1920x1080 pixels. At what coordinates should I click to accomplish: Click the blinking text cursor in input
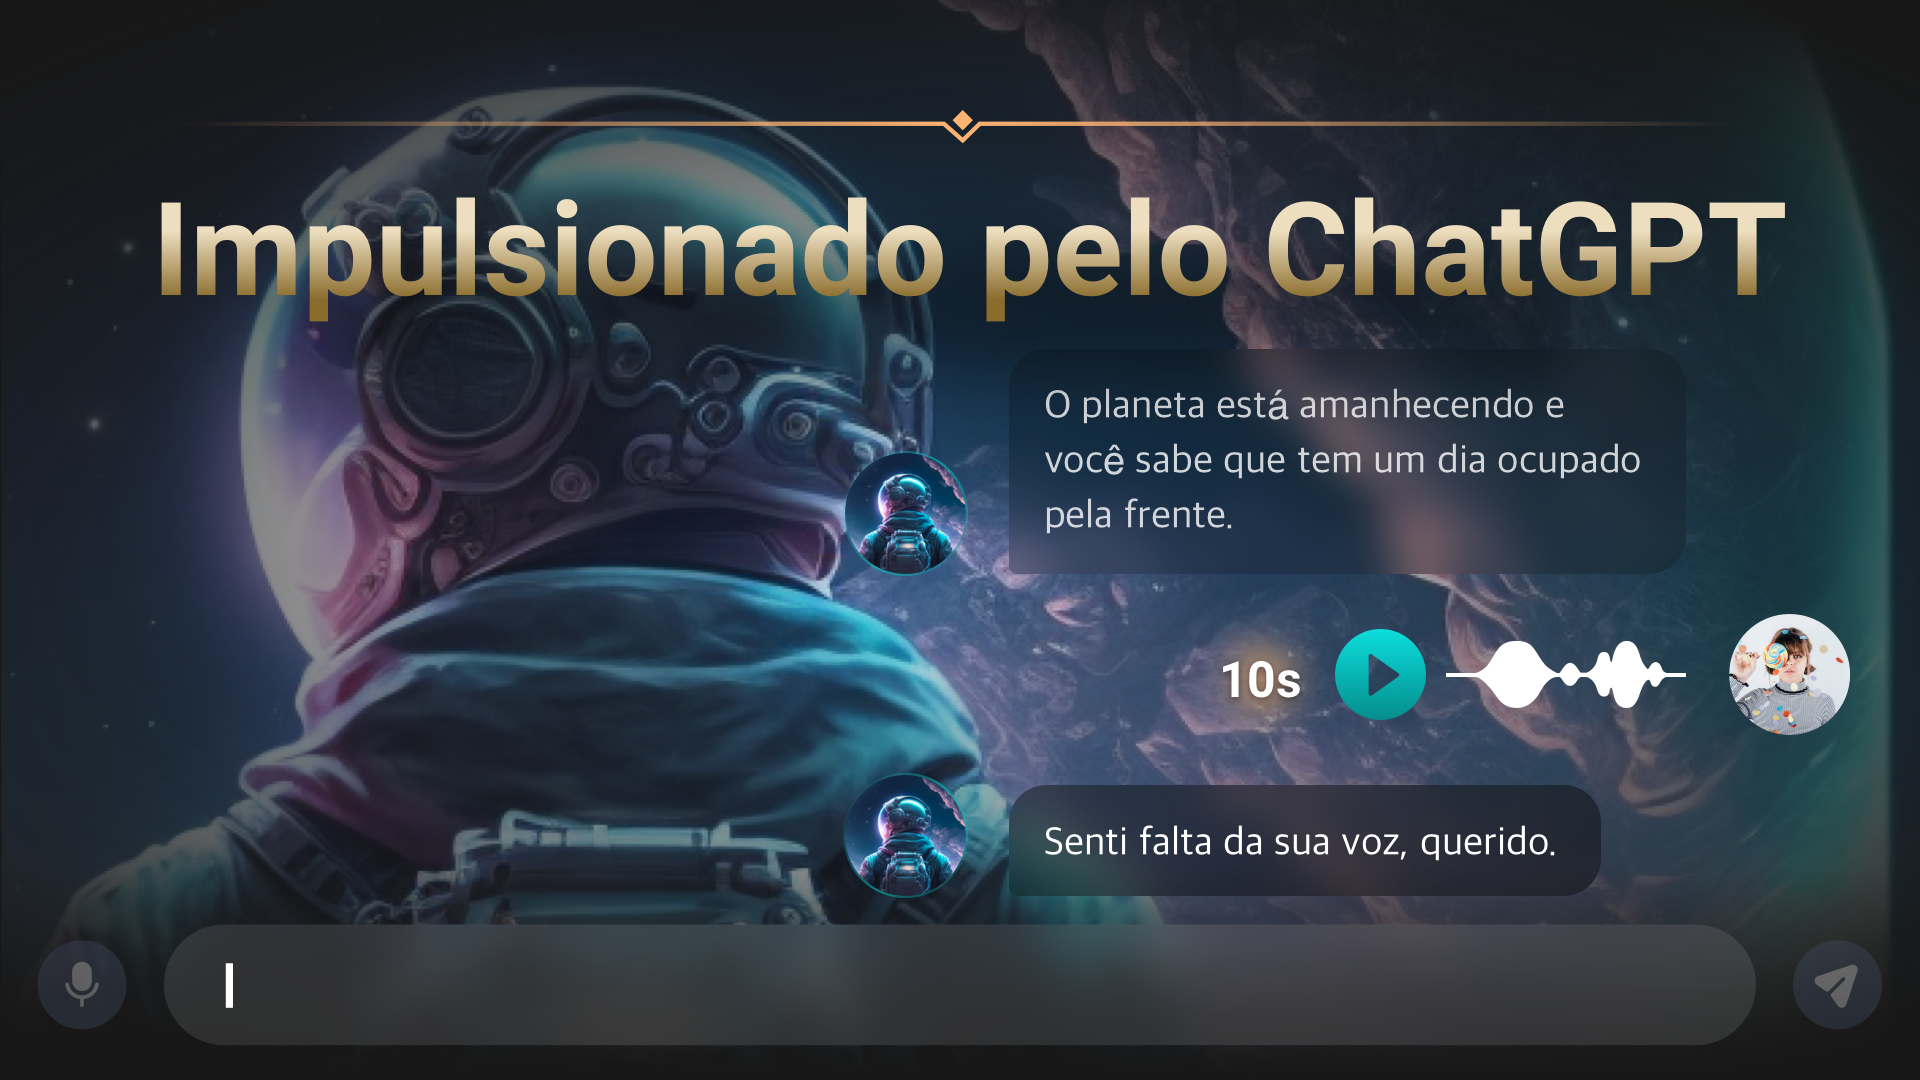pos(229,985)
